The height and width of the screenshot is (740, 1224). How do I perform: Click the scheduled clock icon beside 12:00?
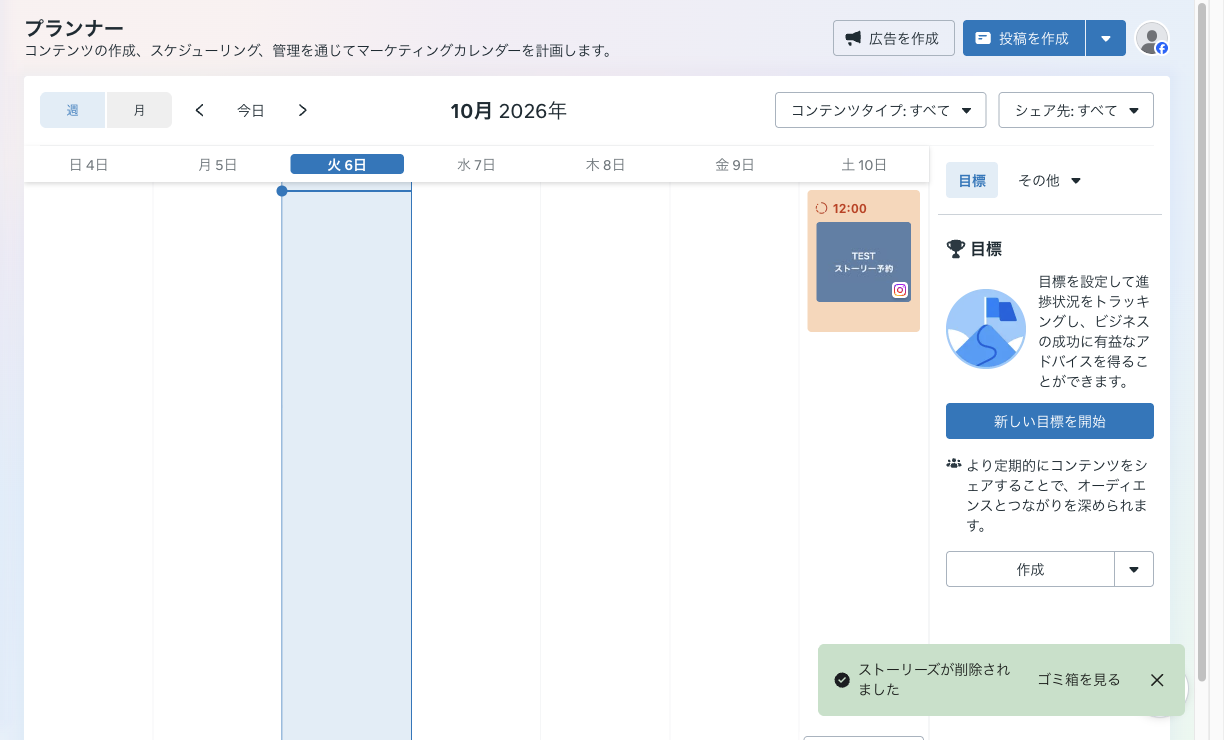tap(822, 208)
